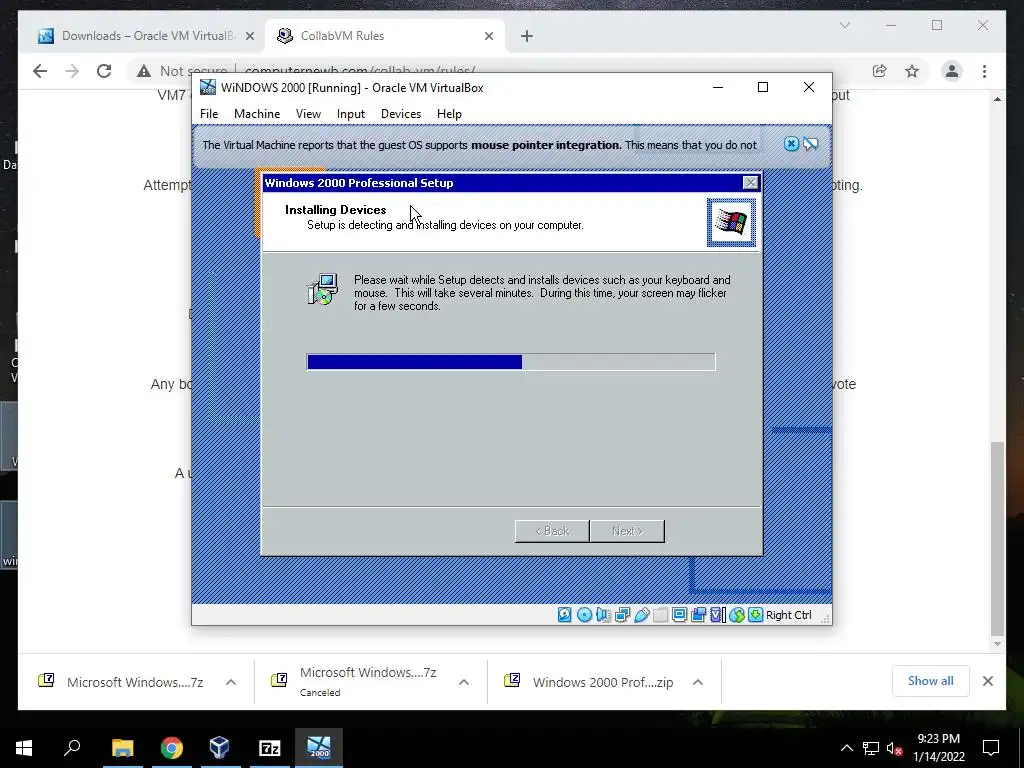Expand options for Windows 2000 Prof zip download

(697, 682)
